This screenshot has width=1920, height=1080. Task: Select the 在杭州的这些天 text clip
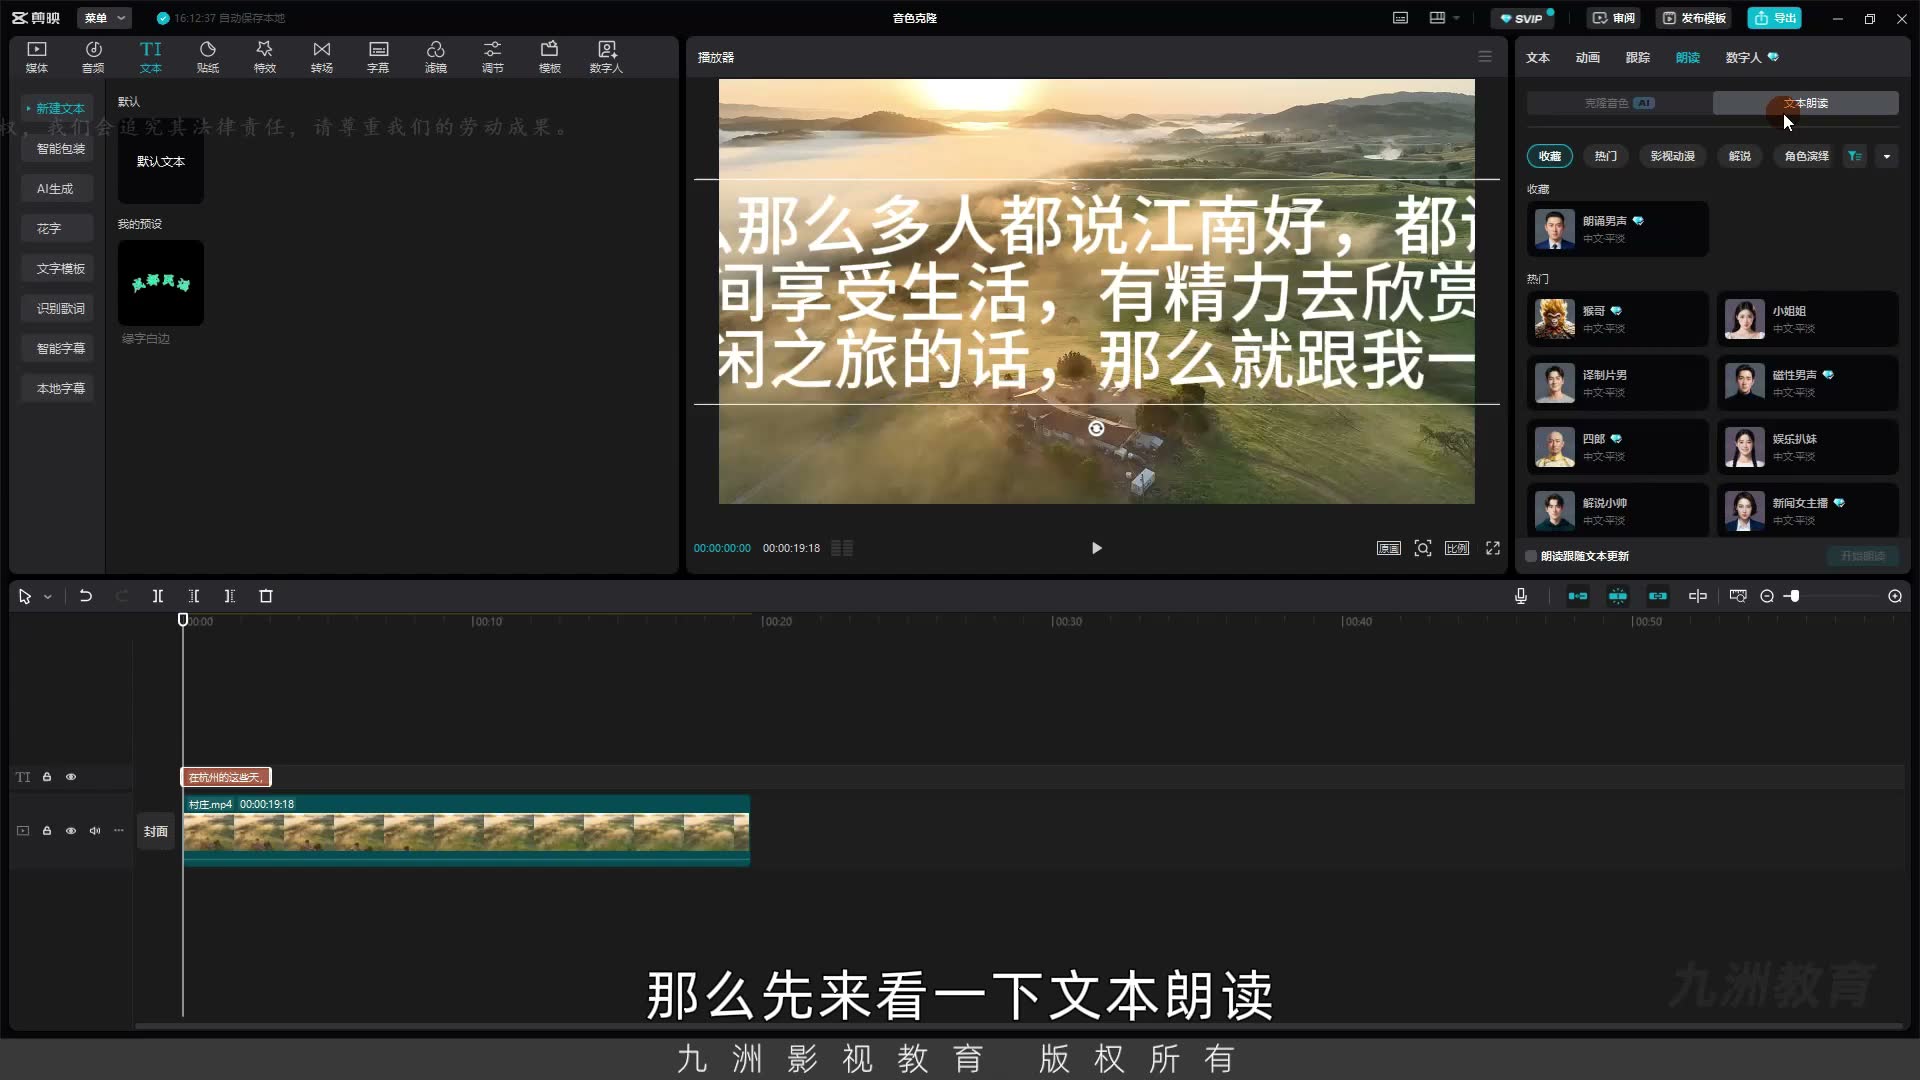226,777
